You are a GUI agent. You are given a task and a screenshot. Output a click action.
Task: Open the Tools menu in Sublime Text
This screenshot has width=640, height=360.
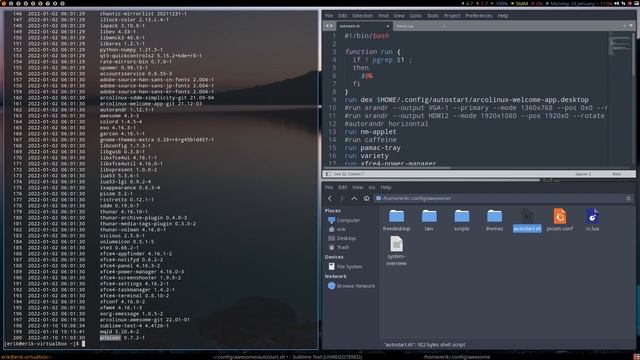coord(433,16)
